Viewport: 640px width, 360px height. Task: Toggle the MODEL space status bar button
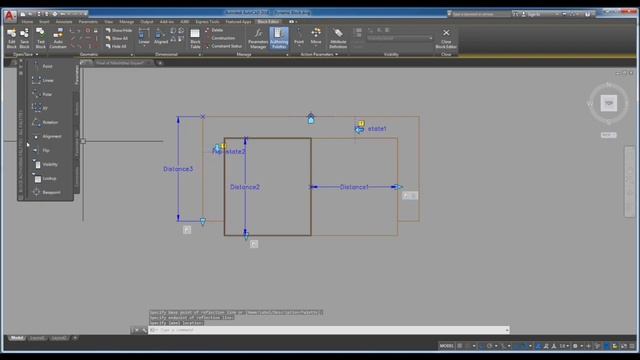(446, 346)
